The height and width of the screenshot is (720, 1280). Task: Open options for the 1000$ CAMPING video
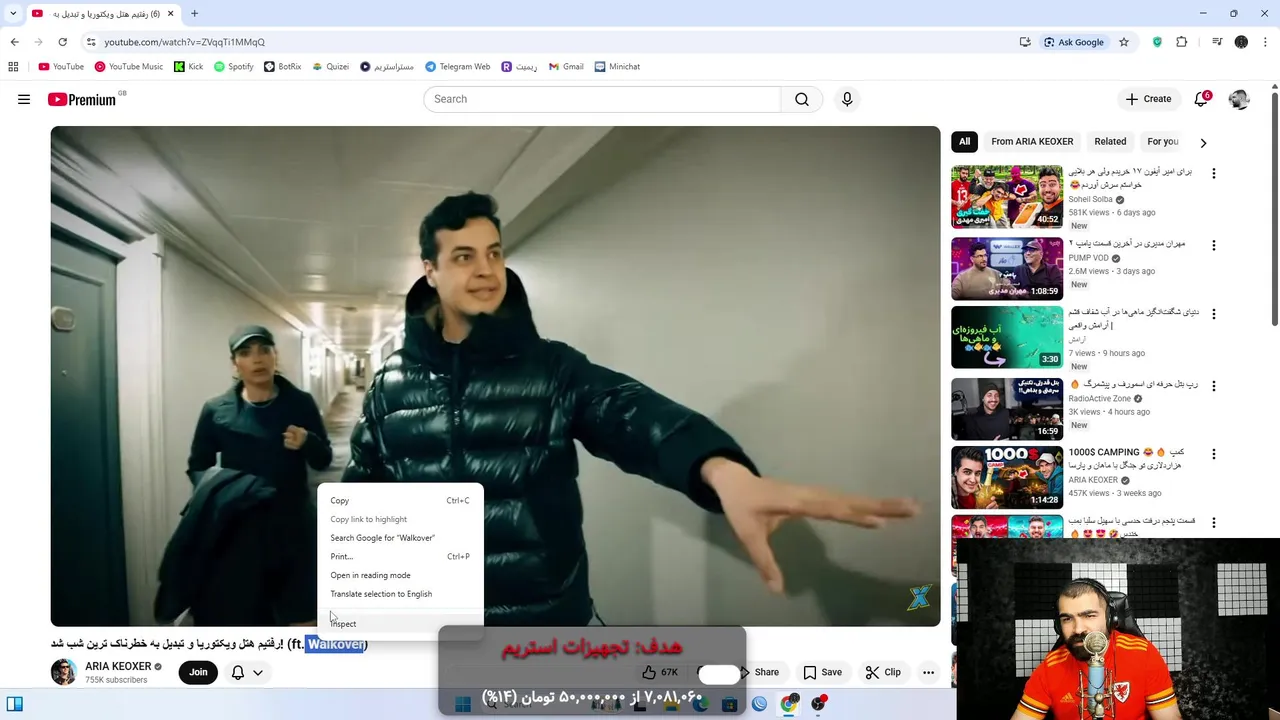click(x=1214, y=453)
